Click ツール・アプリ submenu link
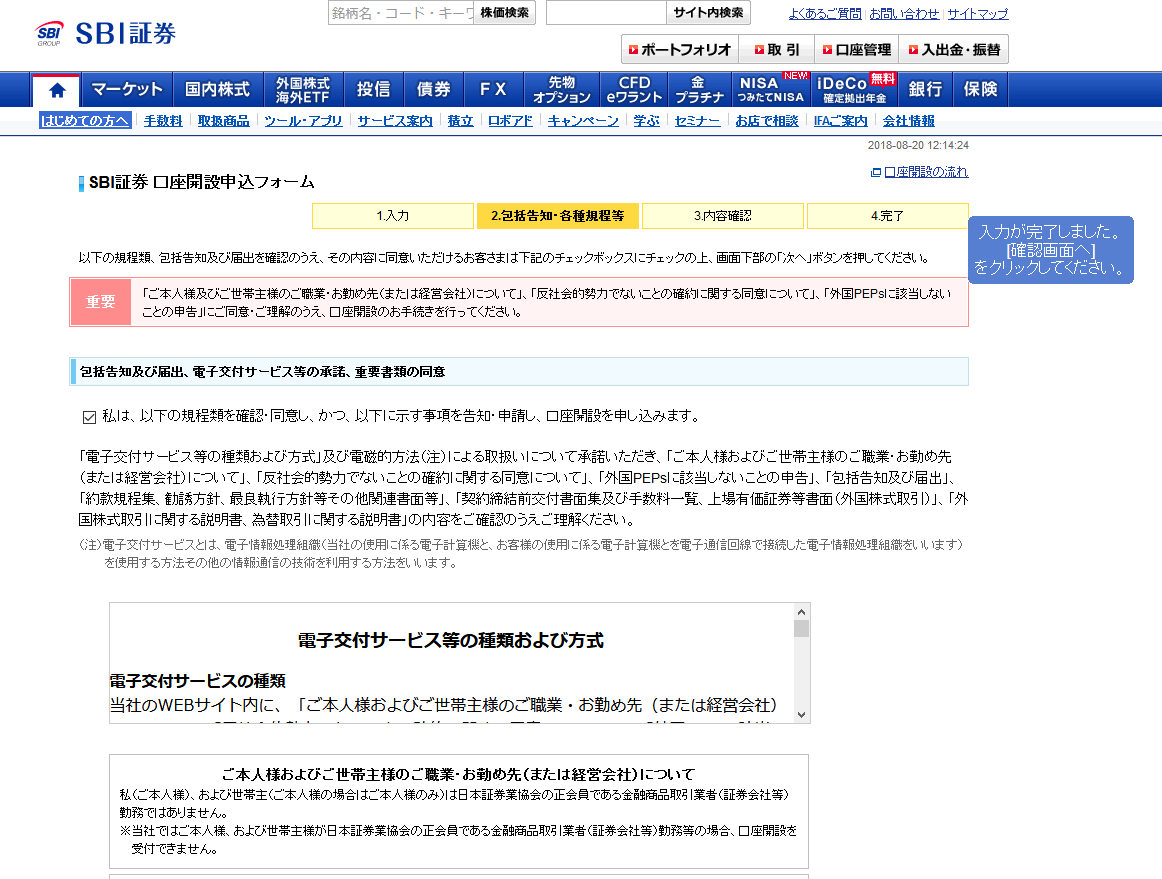 (x=303, y=121)
